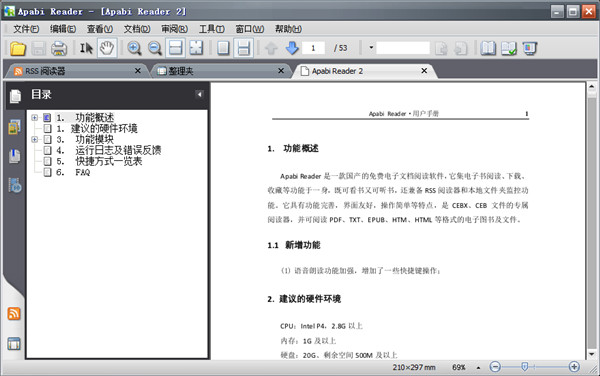Activate the hand pan tool
Screen dimensions: 600x376
pyautogui.click(x=107, y=48)
